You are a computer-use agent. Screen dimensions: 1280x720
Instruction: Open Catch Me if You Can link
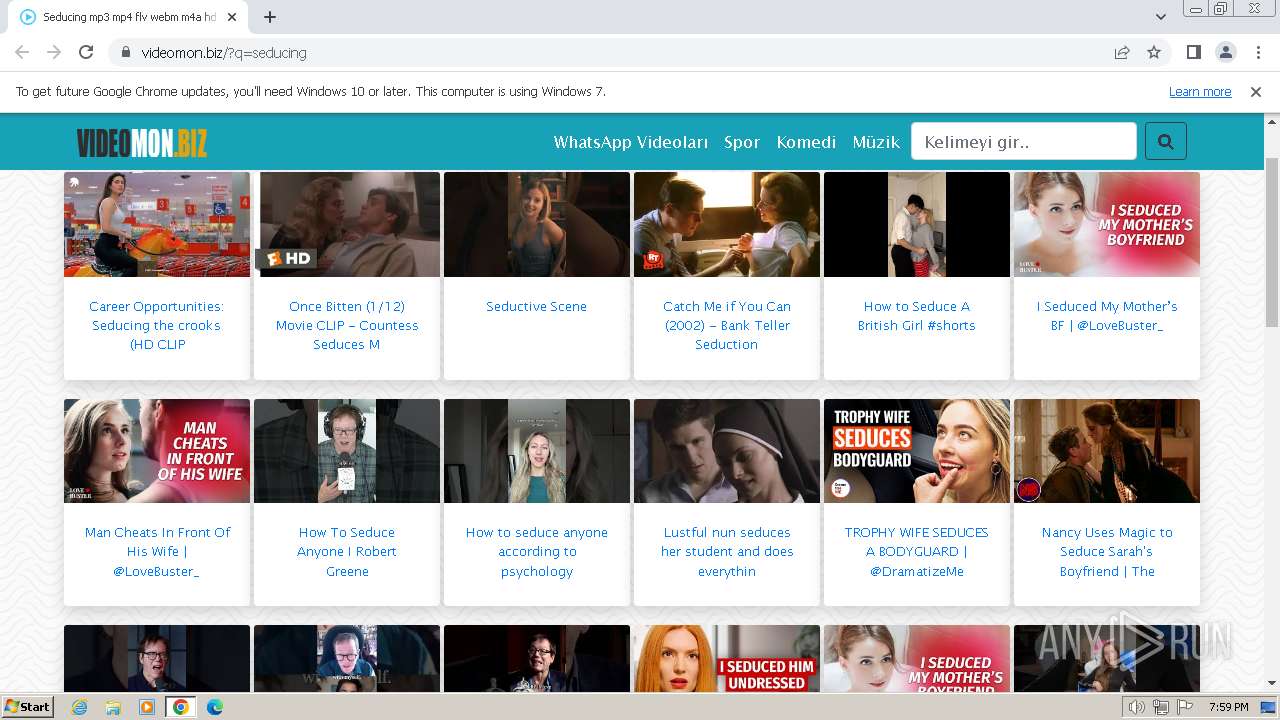coord(727,325)
